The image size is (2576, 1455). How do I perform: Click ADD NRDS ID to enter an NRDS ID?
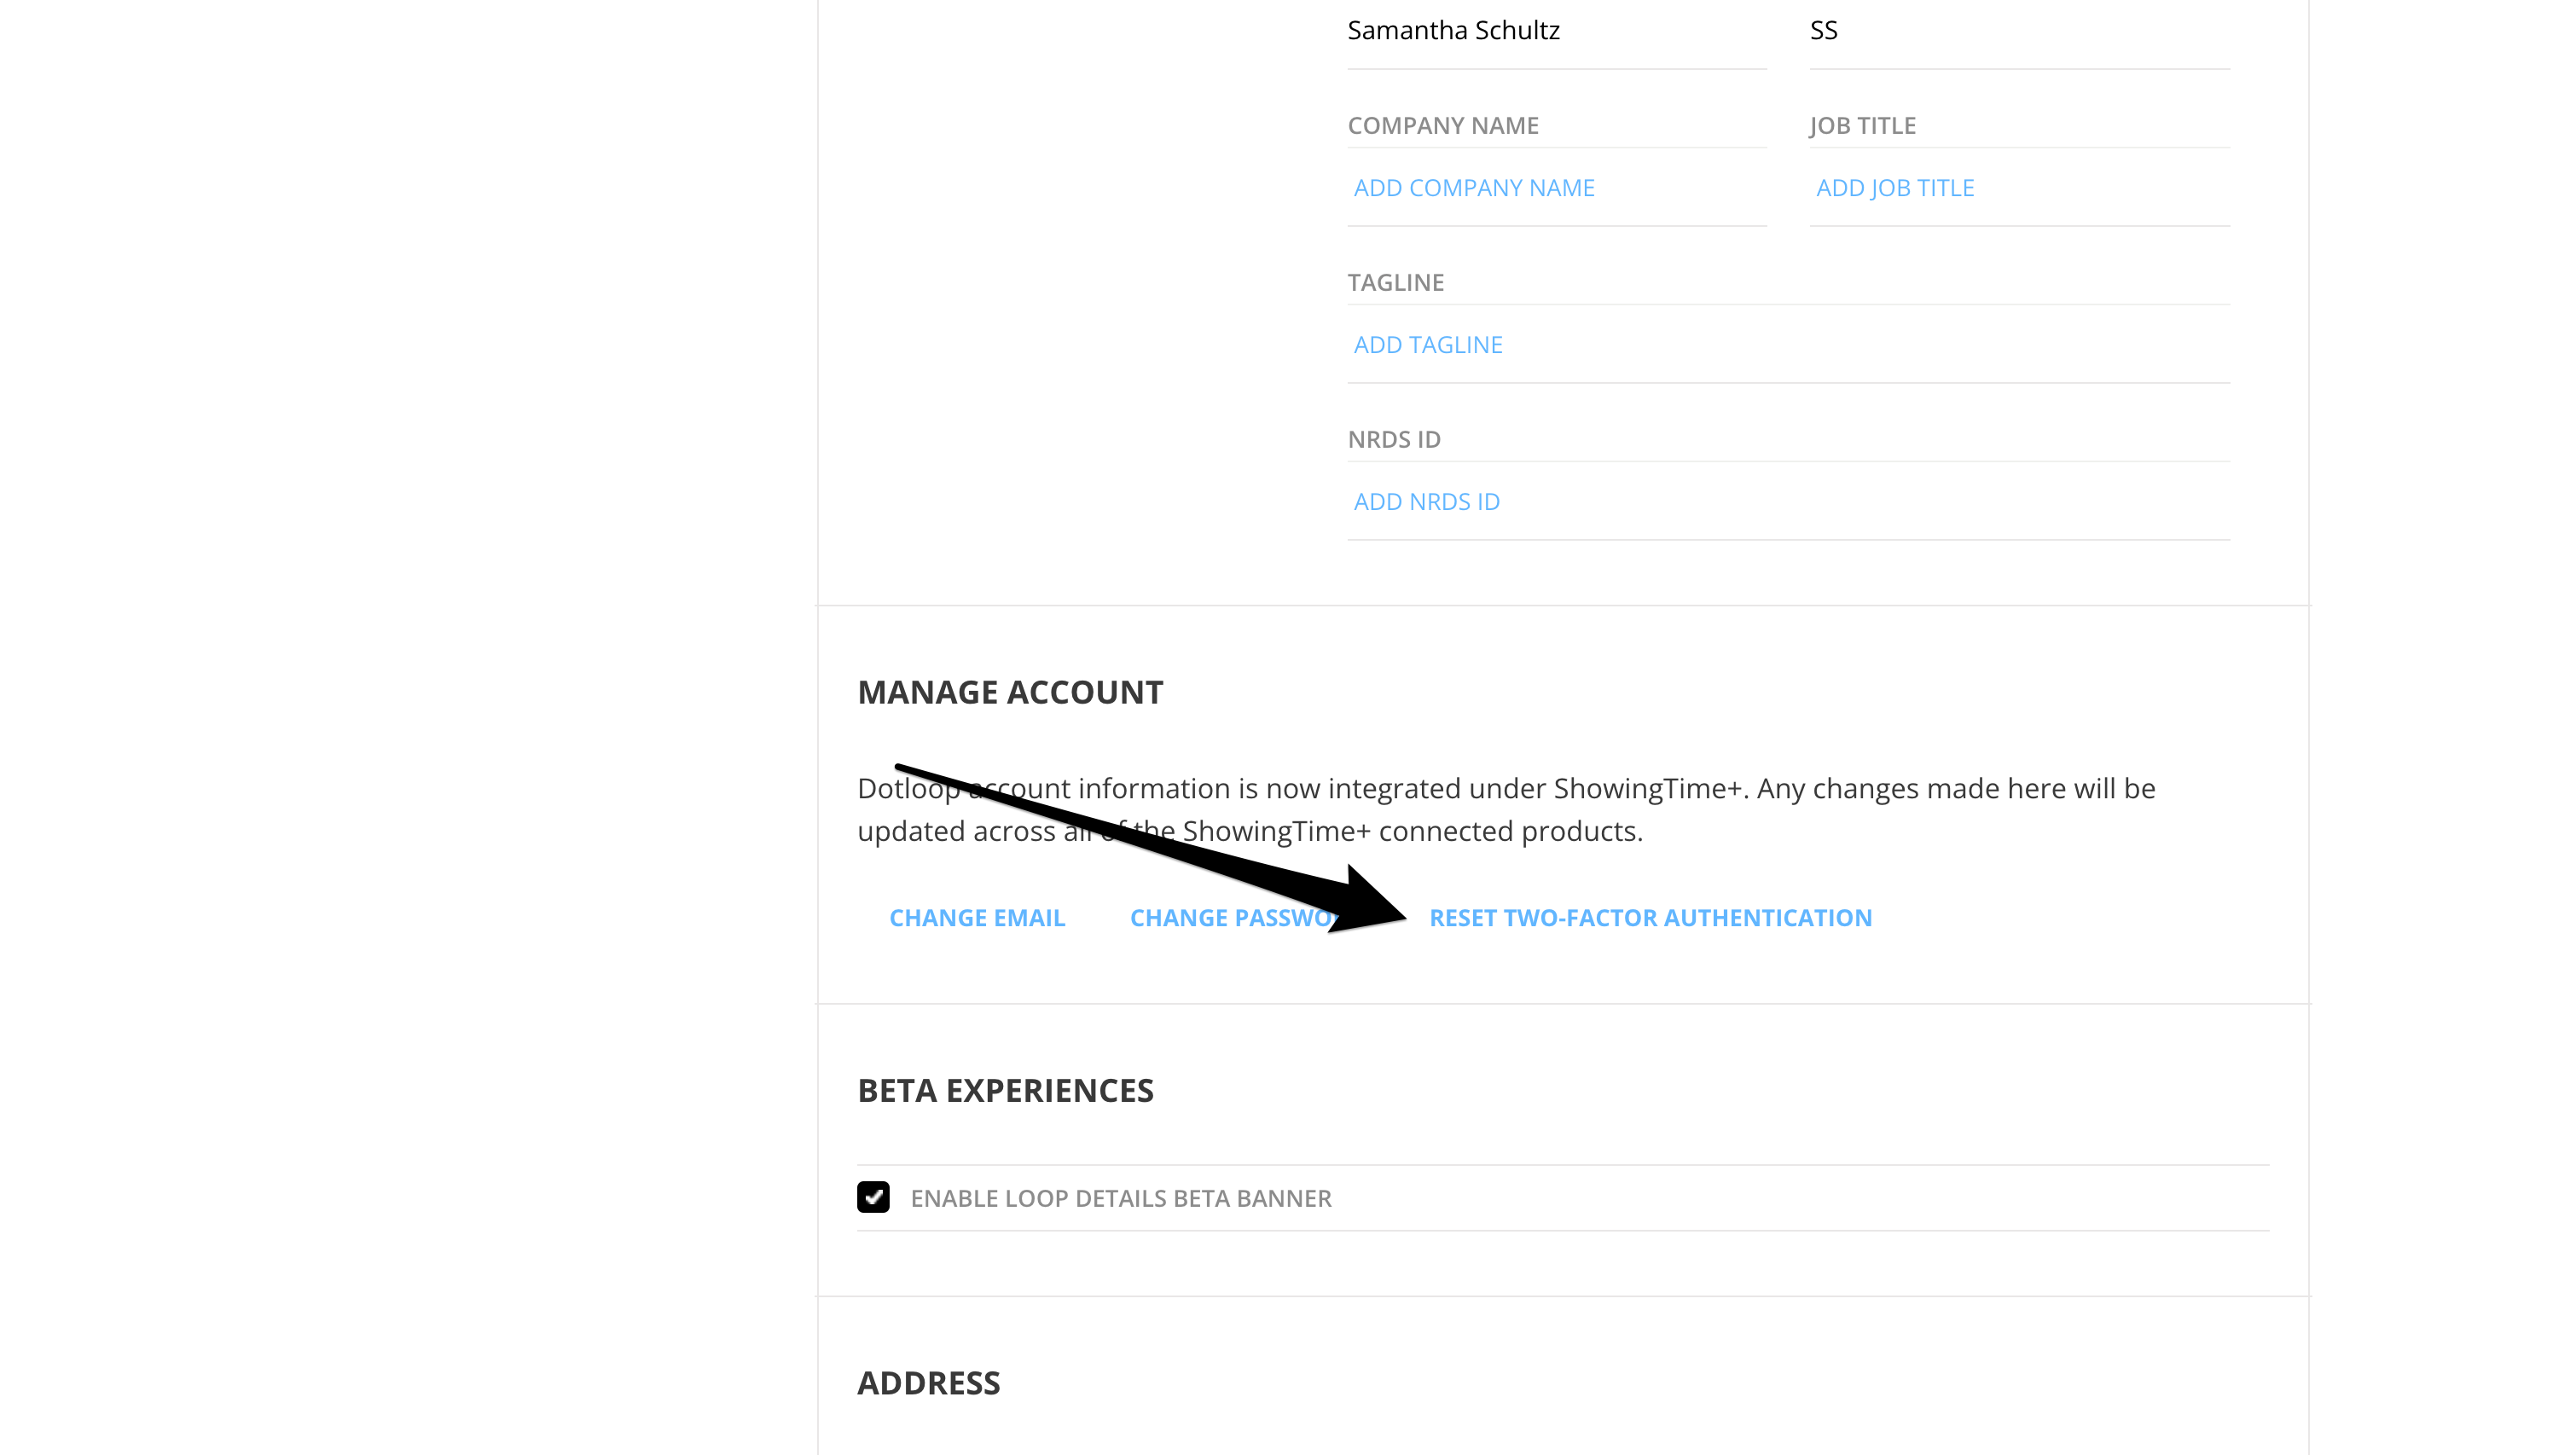(1426, 501)
